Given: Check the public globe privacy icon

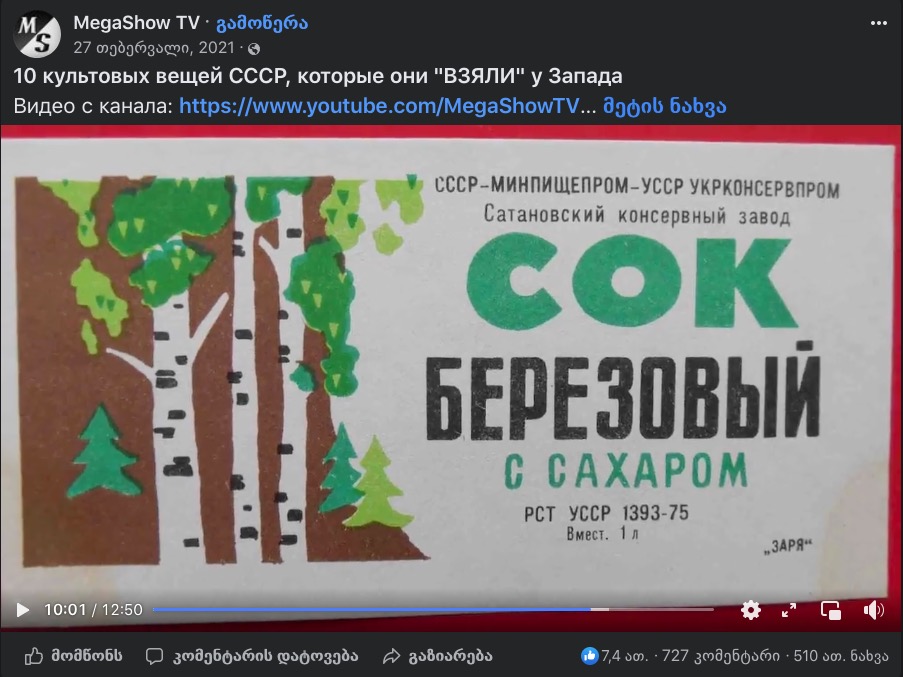Looking at the screenshot, I should (253, 49).
